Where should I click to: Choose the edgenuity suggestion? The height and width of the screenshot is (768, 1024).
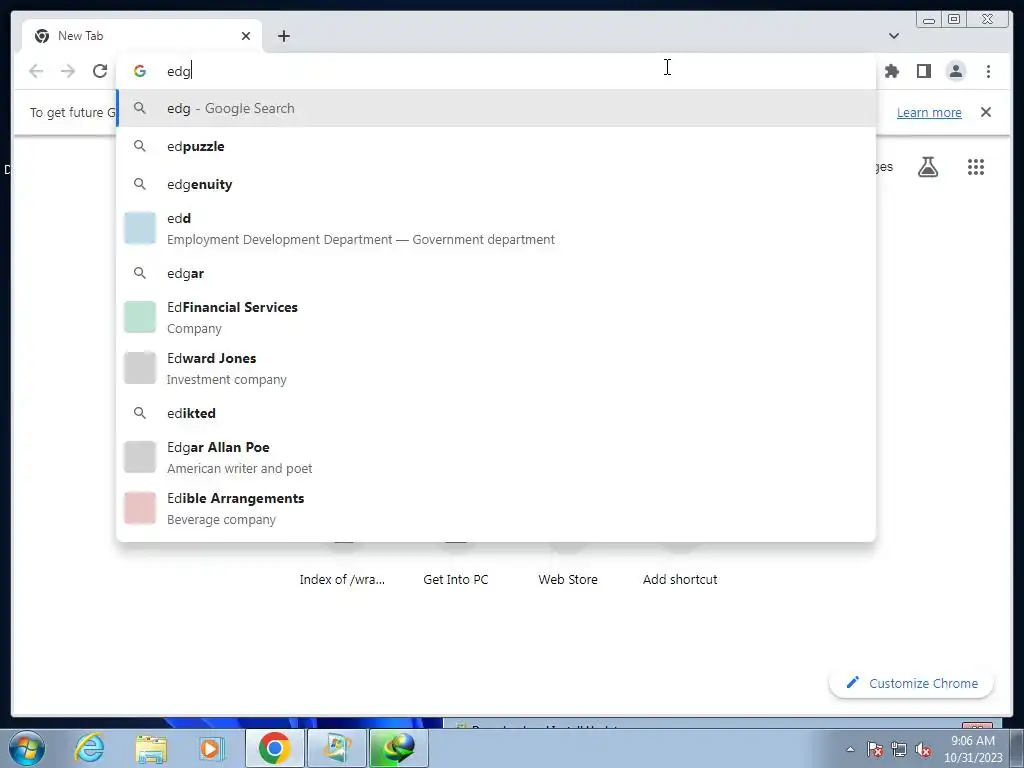(x=496, y=184)
